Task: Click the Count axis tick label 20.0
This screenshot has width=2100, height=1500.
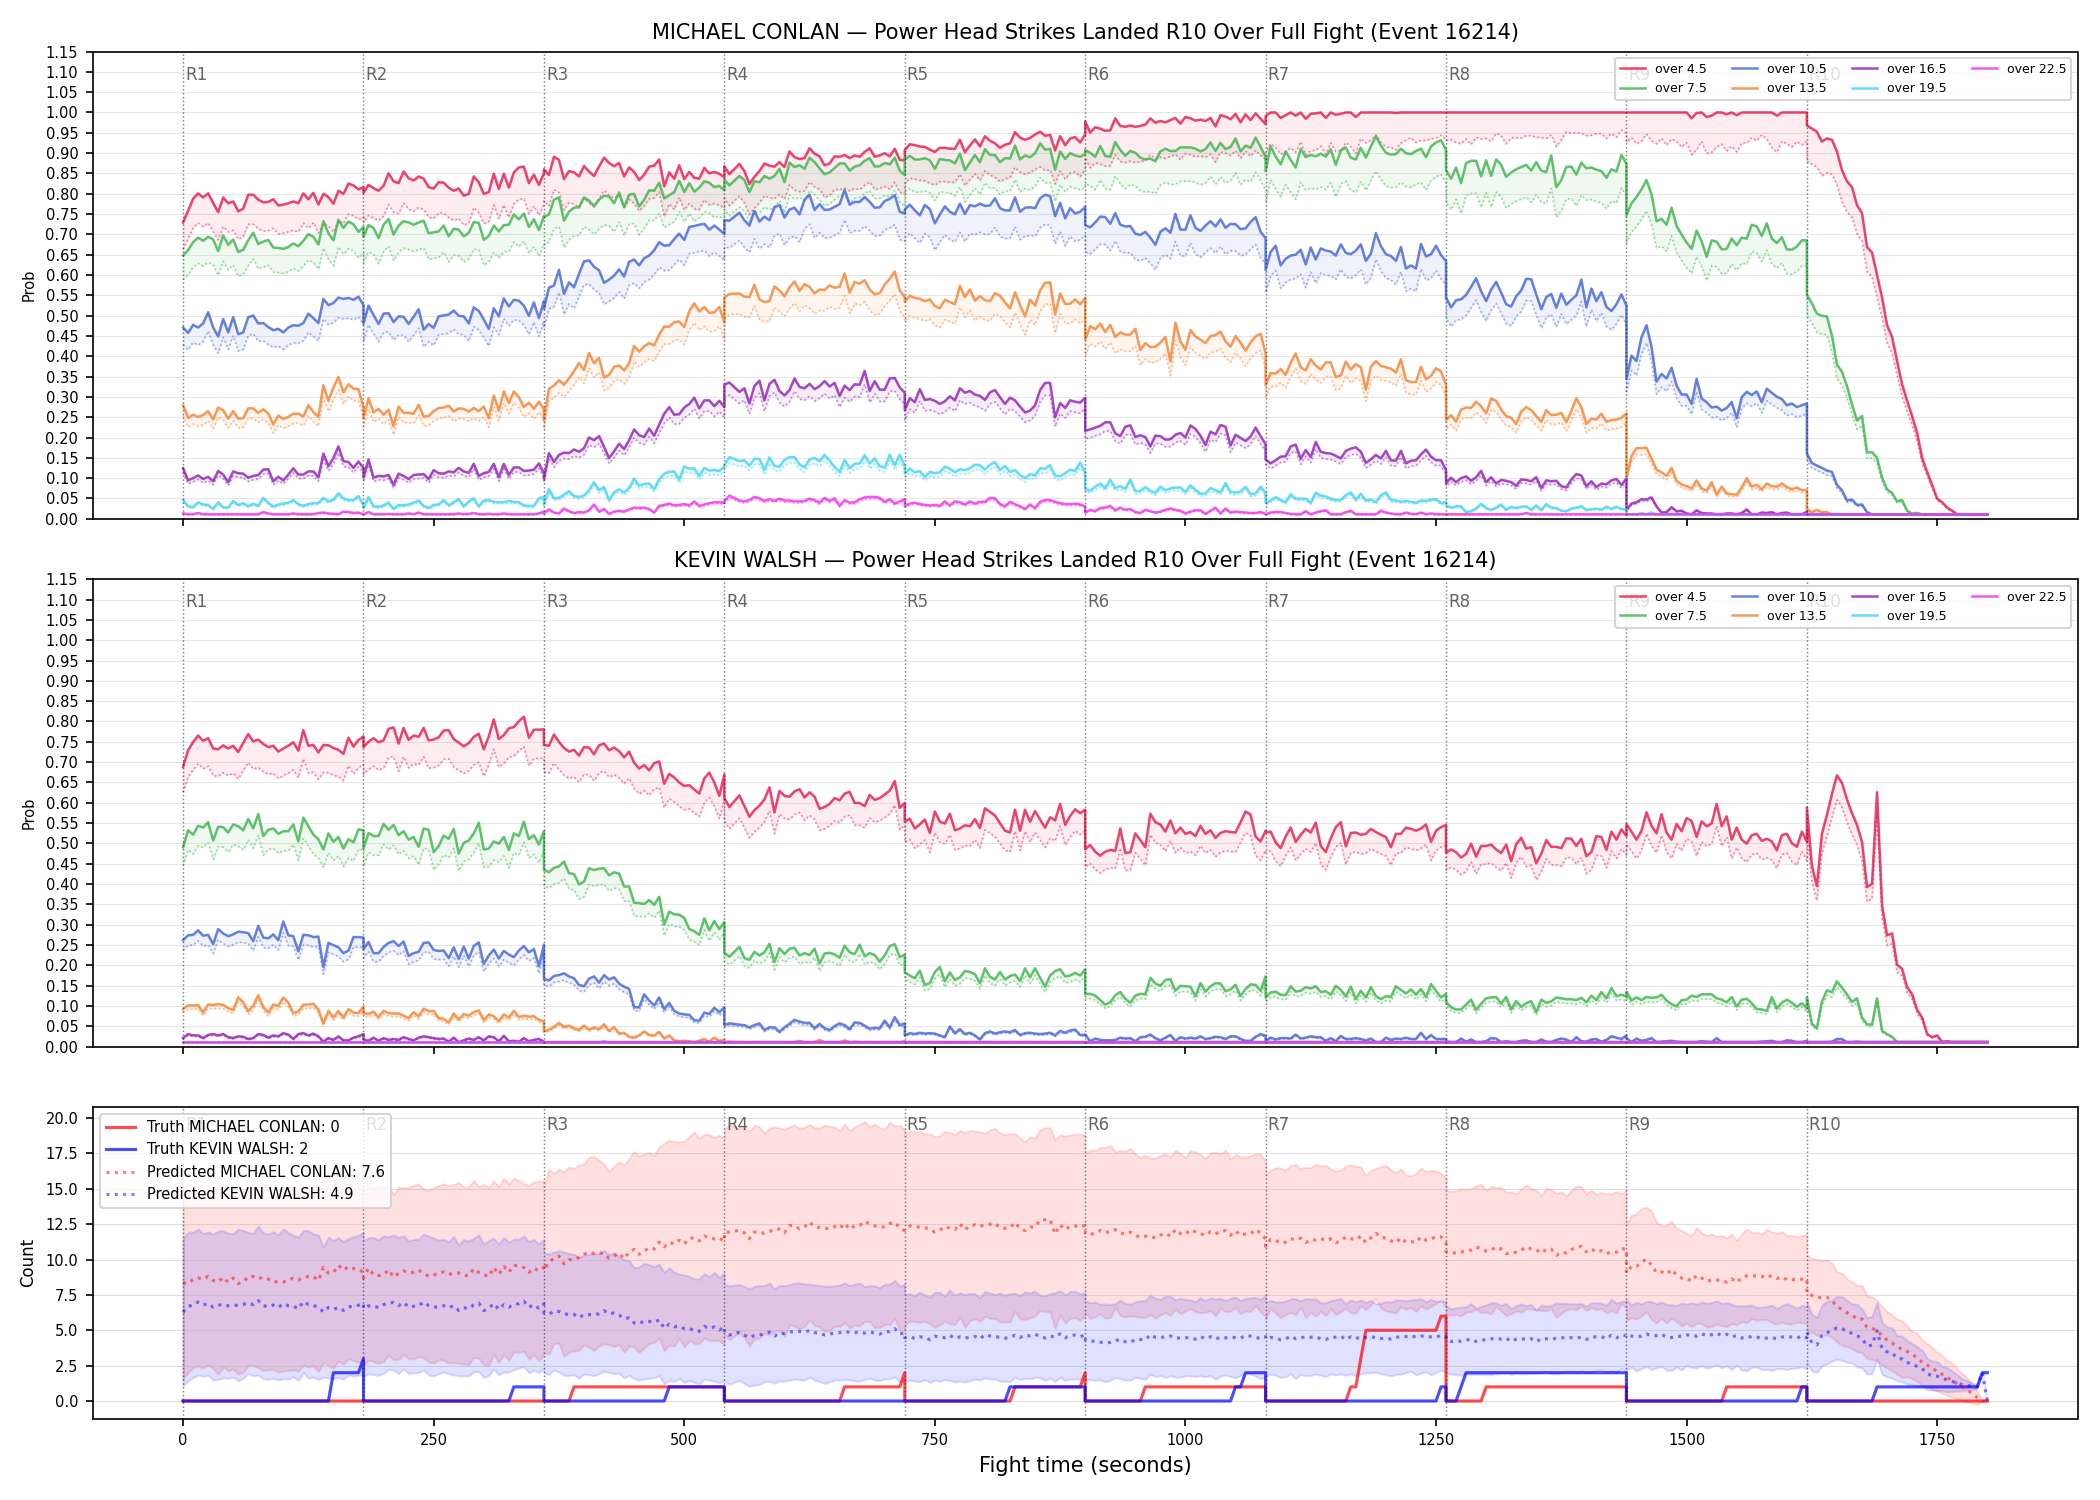Action: [62, 1119]
